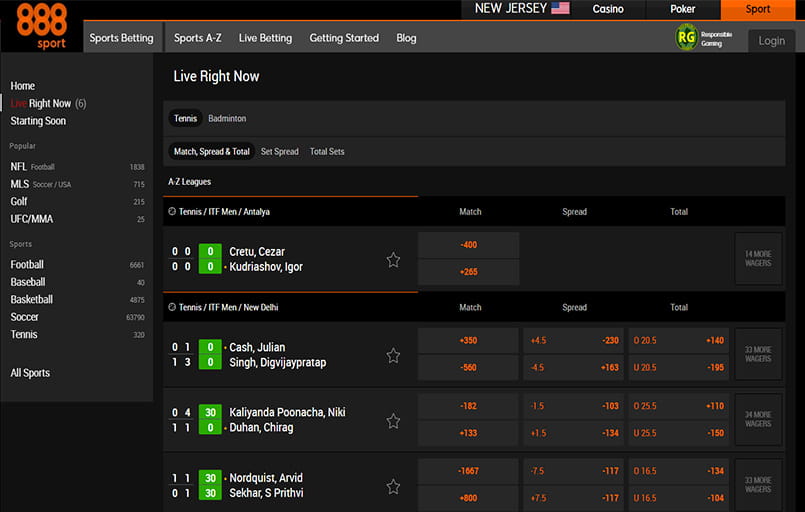Open Tennis in the sidebar Sports list

(77, 334)
